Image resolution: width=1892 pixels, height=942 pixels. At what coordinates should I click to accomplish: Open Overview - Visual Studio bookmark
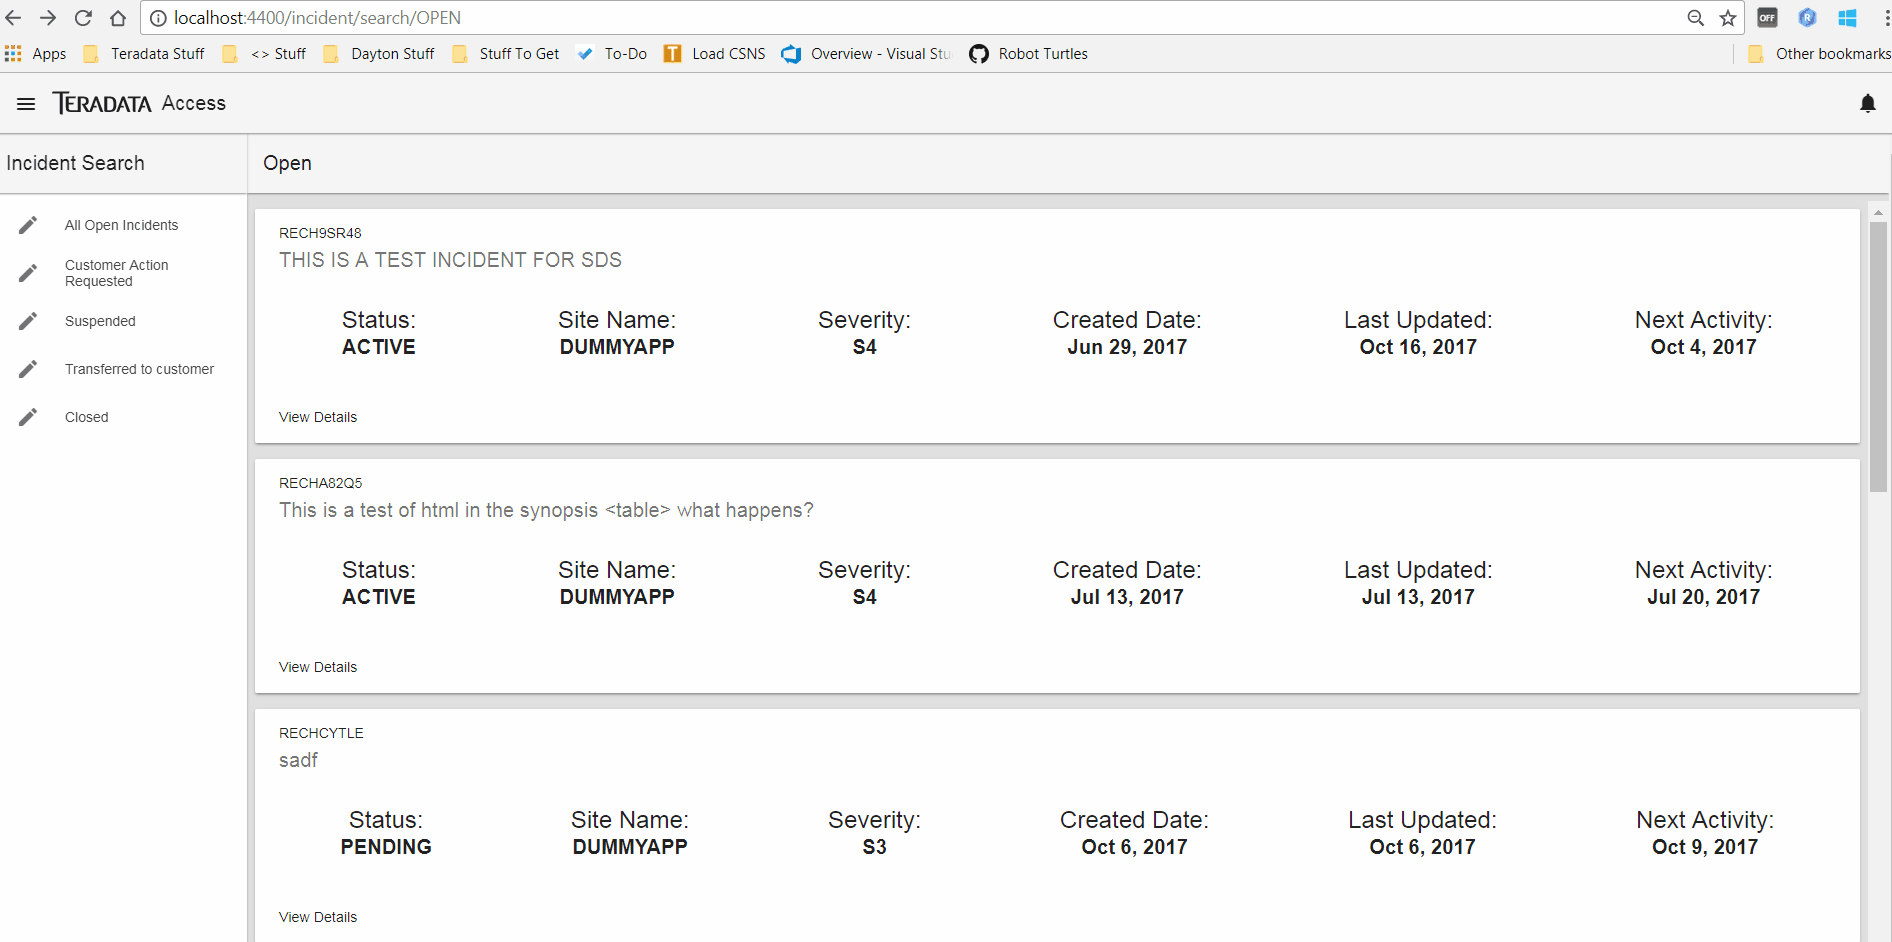867,54
